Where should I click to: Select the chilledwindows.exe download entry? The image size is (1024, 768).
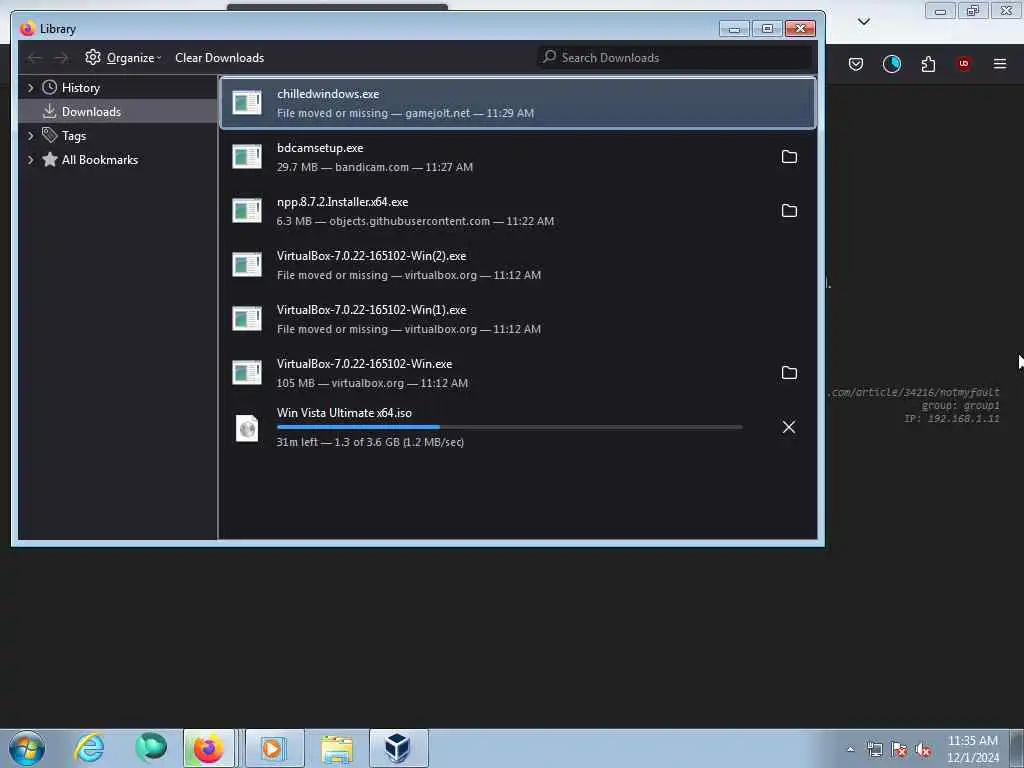pos(518,103)
